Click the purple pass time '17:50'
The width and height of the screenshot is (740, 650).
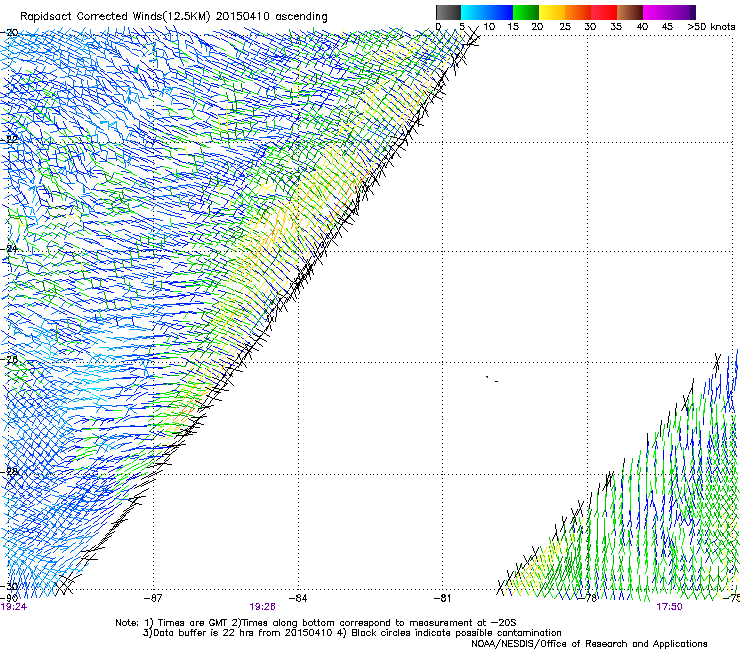tap(669, 607)
